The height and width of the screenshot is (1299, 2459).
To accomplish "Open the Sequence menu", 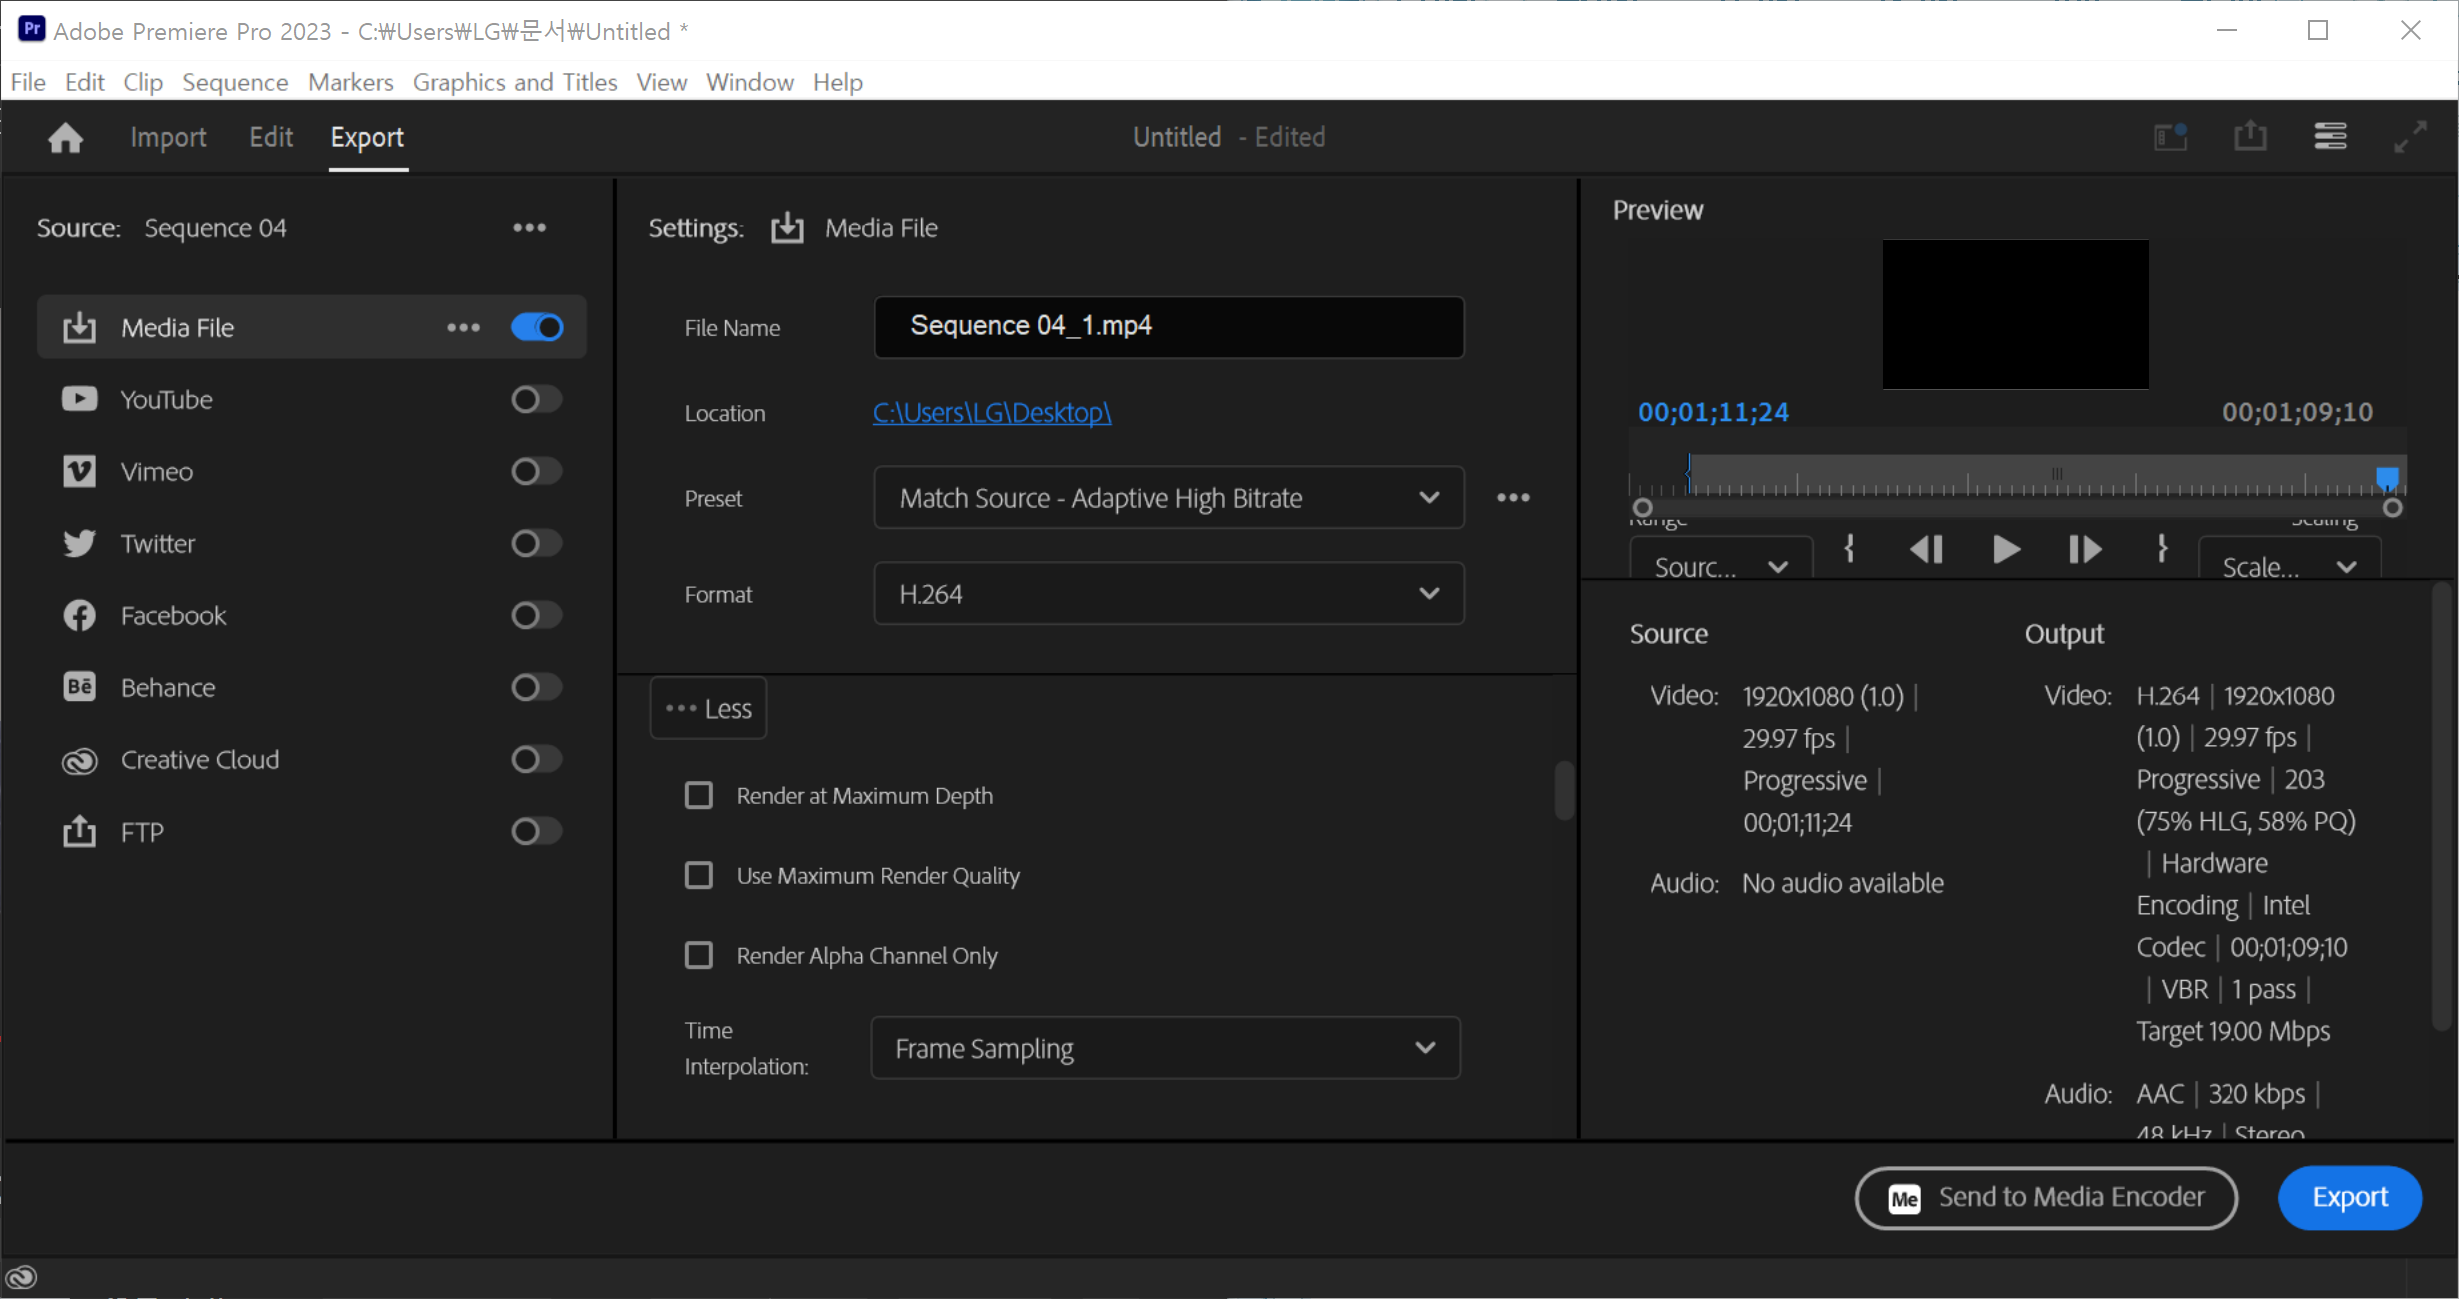I will point(235,82).
